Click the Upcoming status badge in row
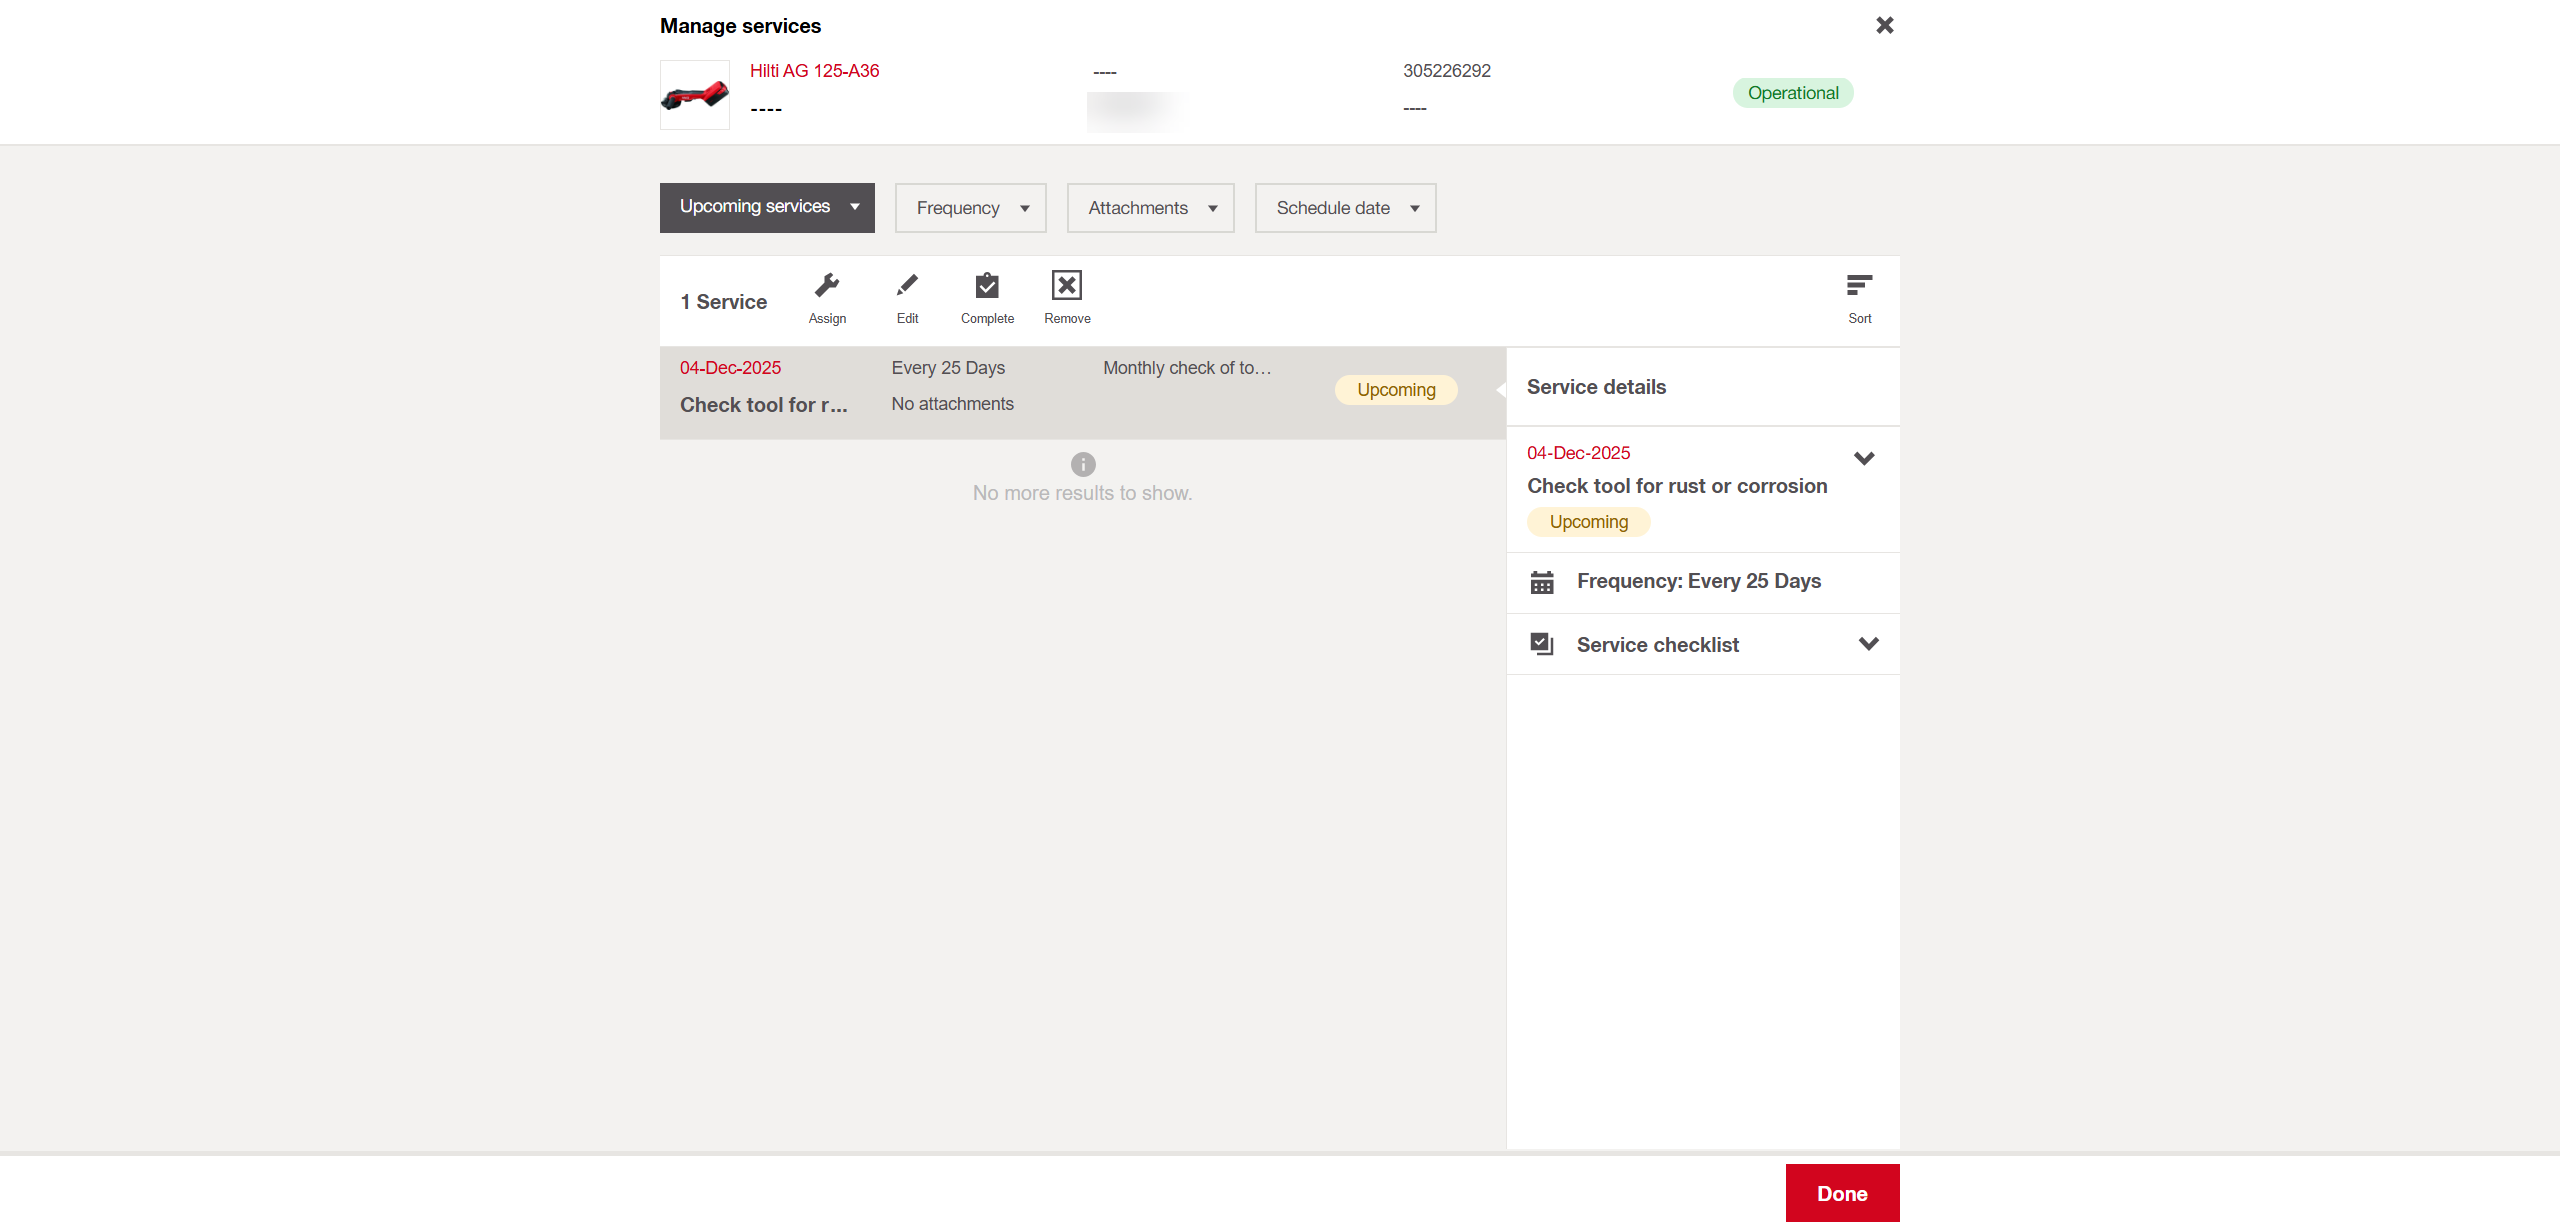2560x1229 pixels. click(x=1396, y=390)
